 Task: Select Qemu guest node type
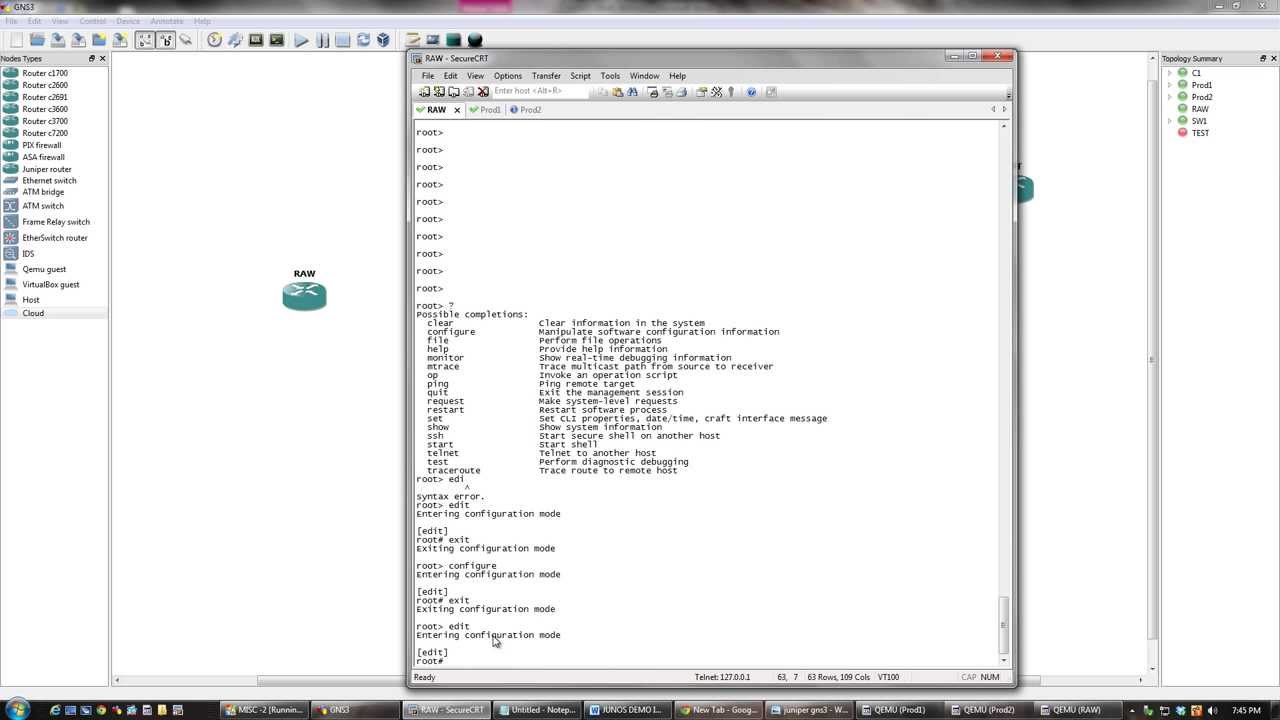[44, 269]
